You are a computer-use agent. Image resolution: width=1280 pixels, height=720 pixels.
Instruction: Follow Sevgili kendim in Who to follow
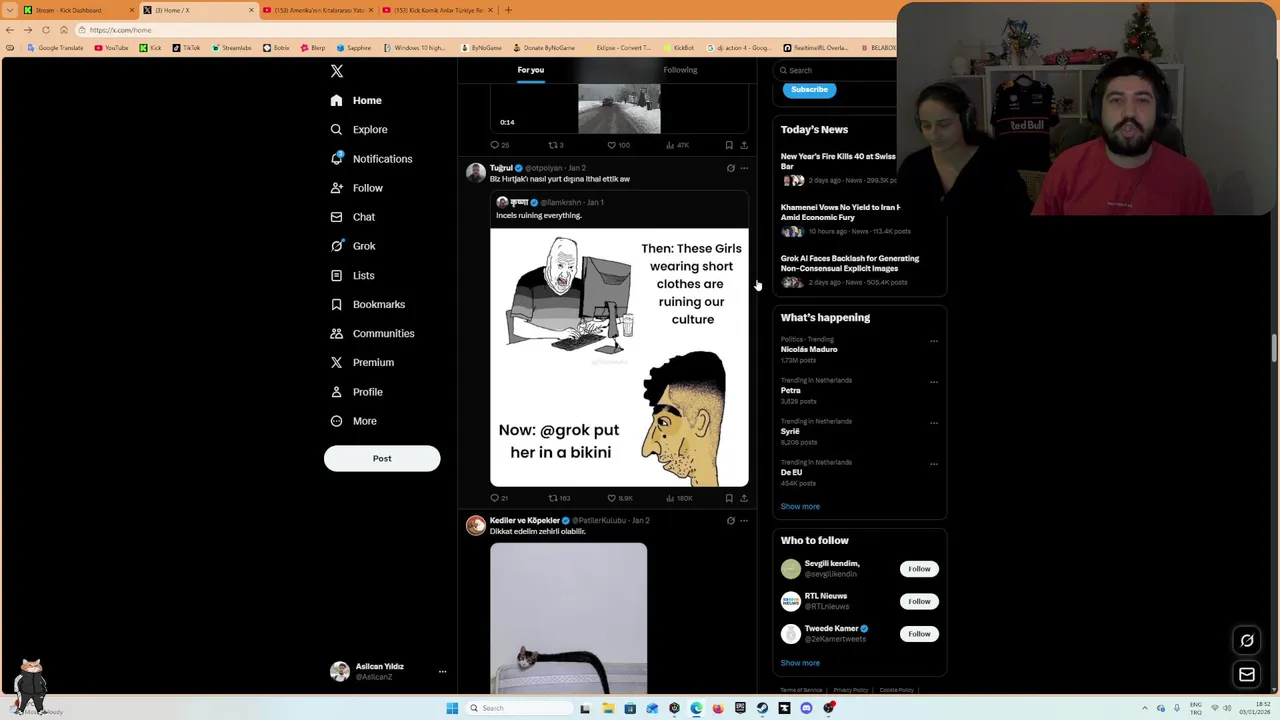tap(919, 569)
